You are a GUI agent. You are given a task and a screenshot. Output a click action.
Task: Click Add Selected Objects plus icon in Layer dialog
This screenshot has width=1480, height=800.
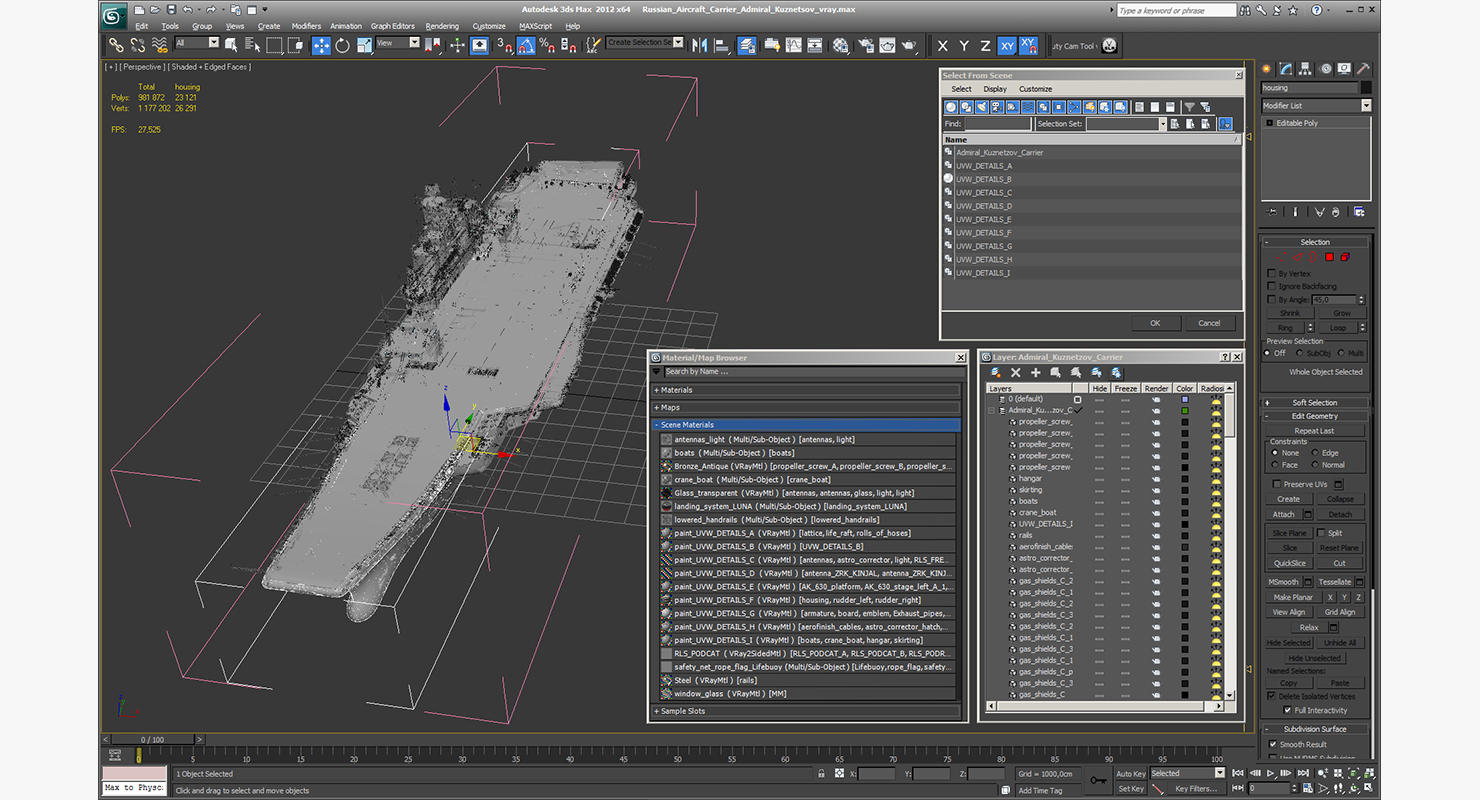click(1036, 373)
